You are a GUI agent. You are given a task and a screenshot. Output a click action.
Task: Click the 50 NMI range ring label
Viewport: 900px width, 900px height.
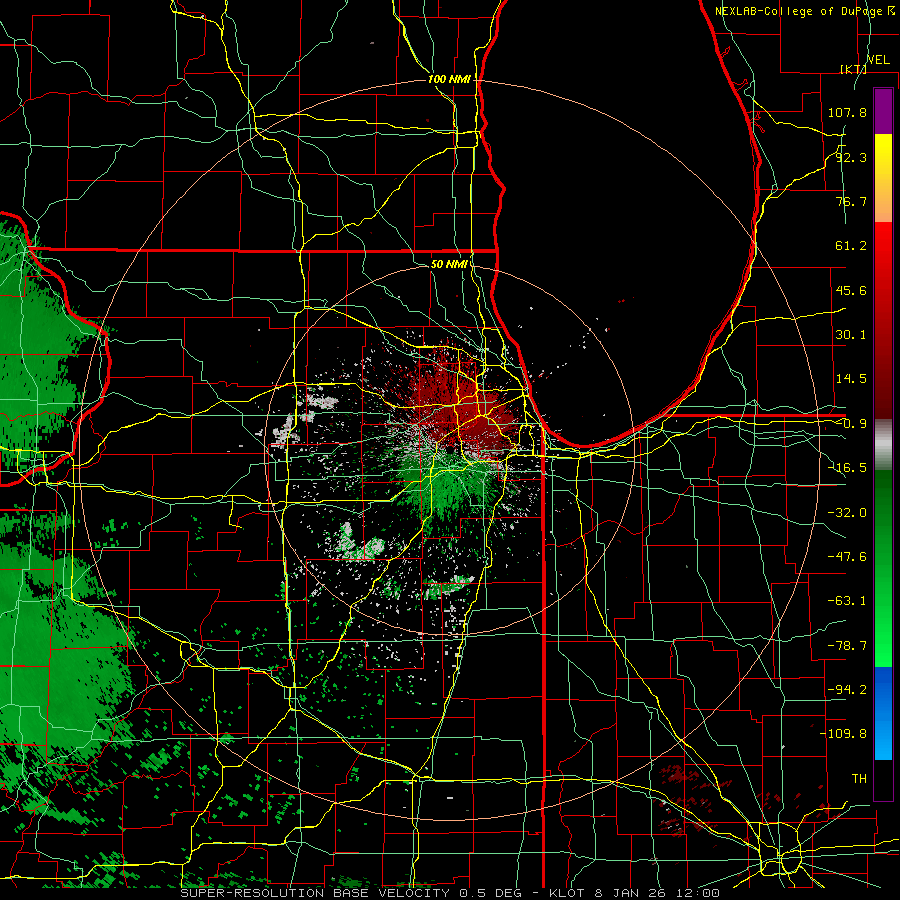click(x=449, y=264)
